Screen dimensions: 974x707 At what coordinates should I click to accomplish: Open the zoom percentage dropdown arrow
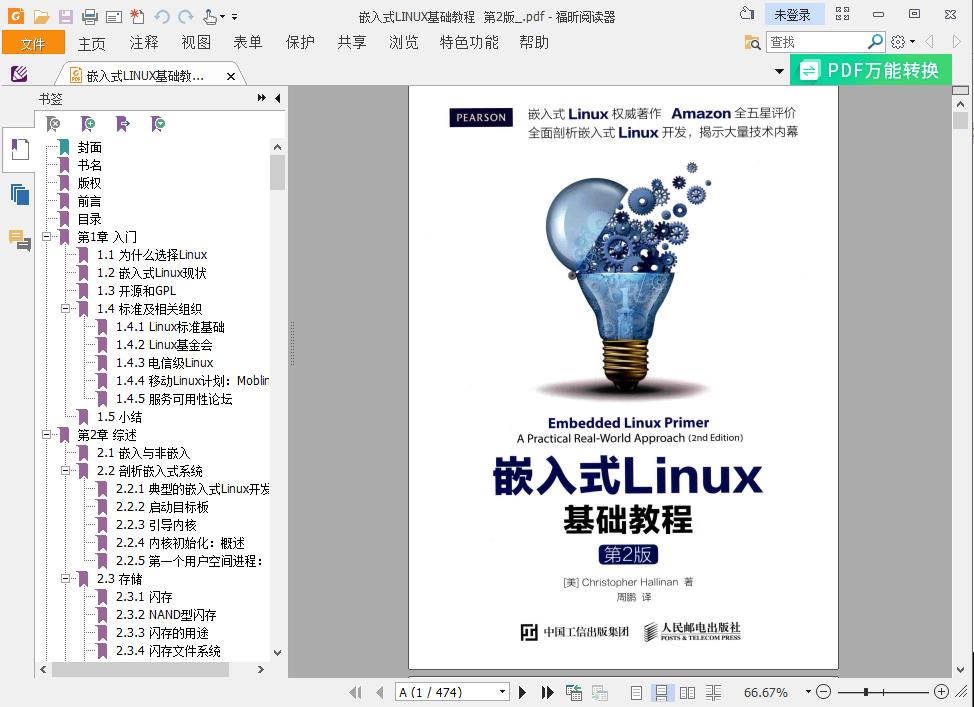[808, 691]
